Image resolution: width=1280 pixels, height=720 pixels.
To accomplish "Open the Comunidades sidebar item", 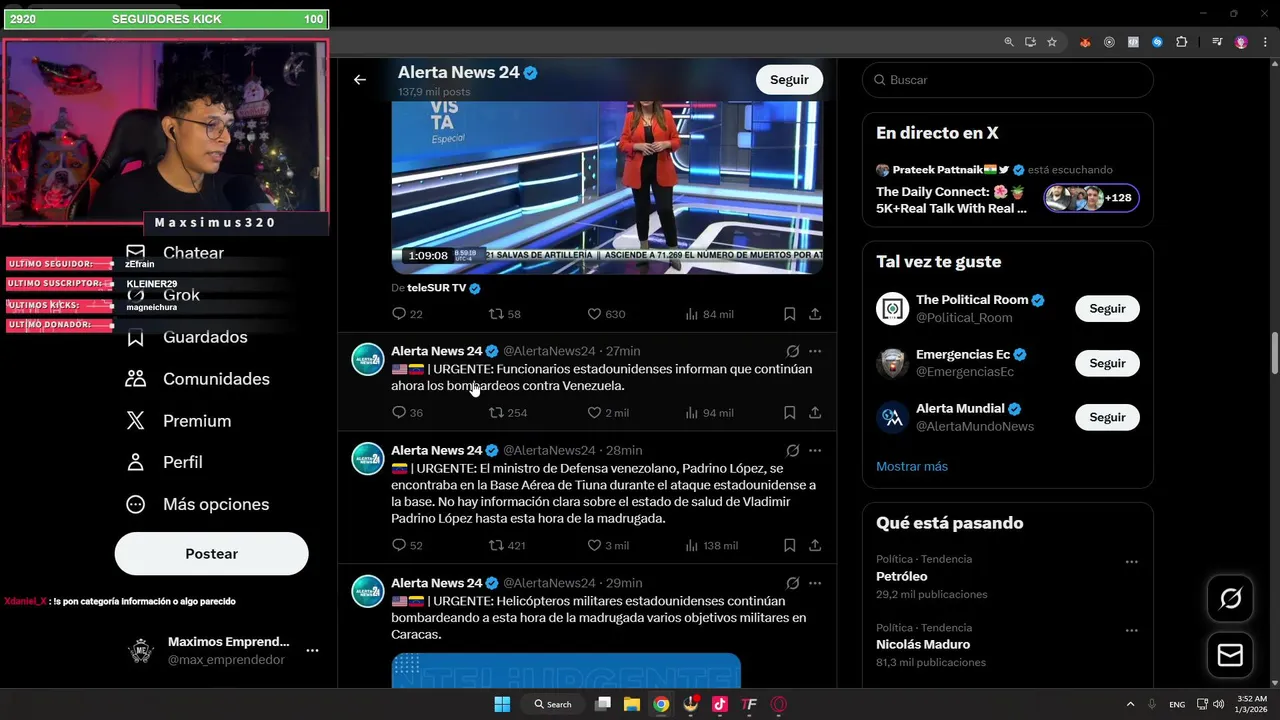I will pyautogui.click(x=198, y=379).
